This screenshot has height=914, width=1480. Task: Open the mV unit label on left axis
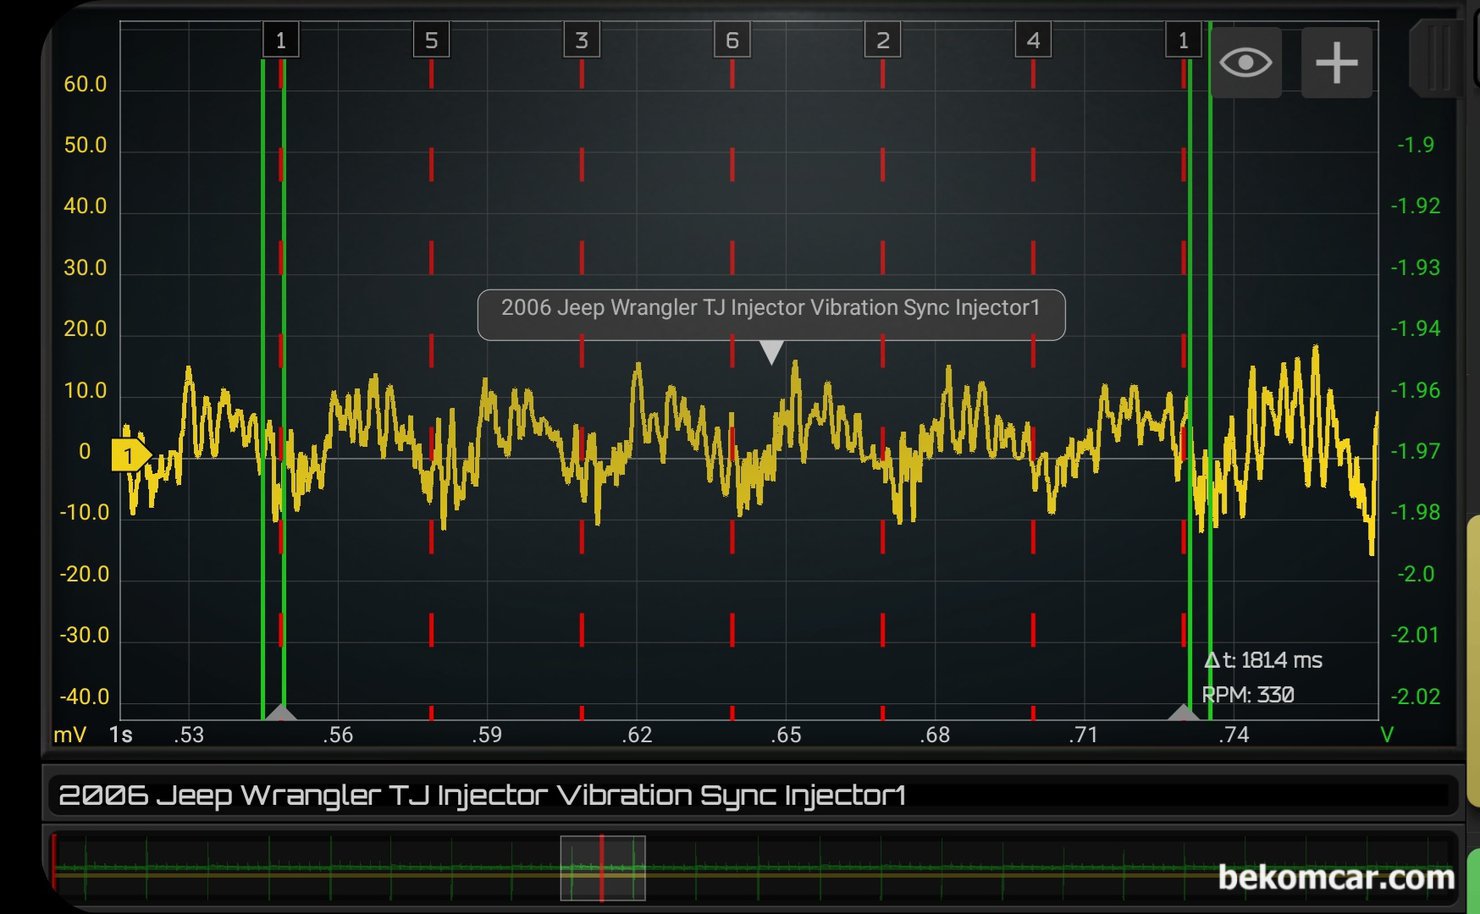[x=70, y=735]
